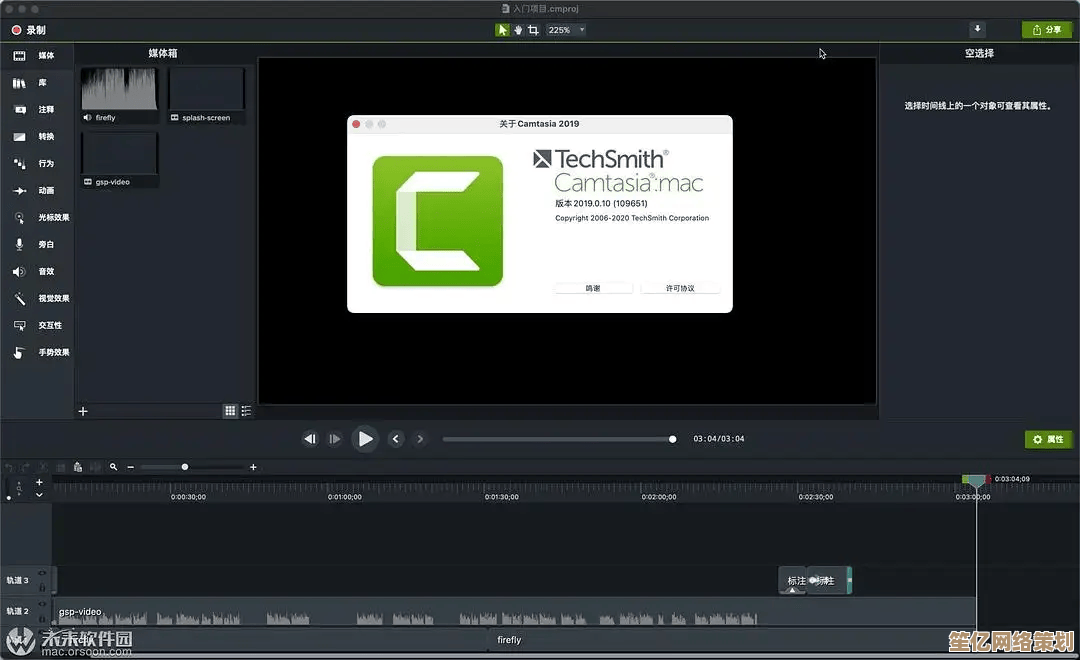The width and height of the screenshot is (1080, 660).
Task: Toggle visibility of 轨道 3 track
Action: [x=42, y=573]
